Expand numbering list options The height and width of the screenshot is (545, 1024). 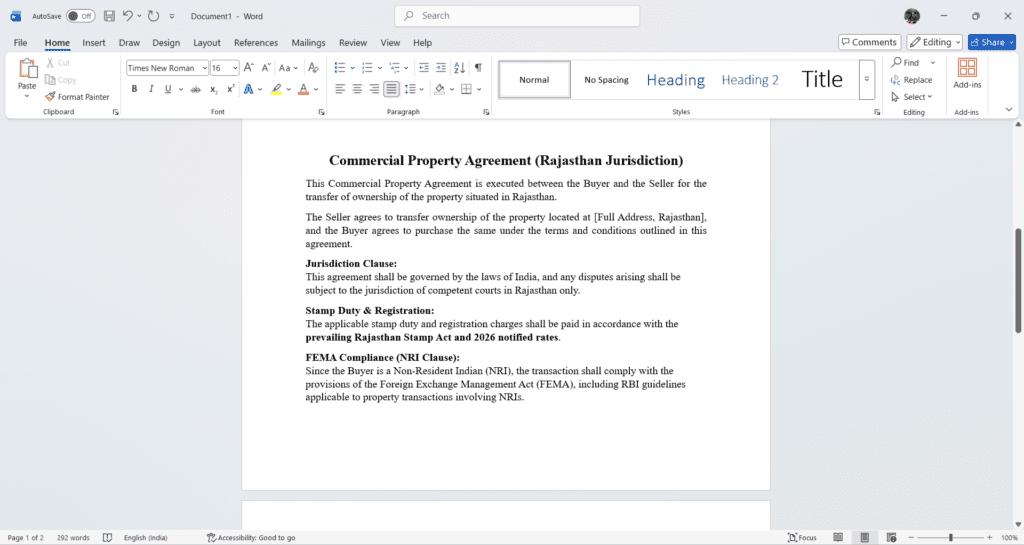pyautogui.click(x=380, y=68)
